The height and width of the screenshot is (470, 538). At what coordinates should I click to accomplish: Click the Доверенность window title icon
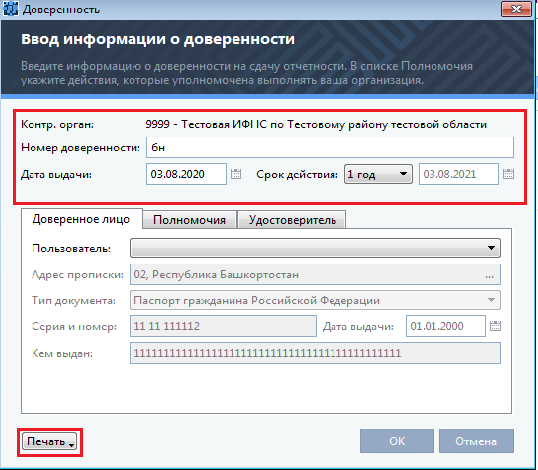coord(11,9)
